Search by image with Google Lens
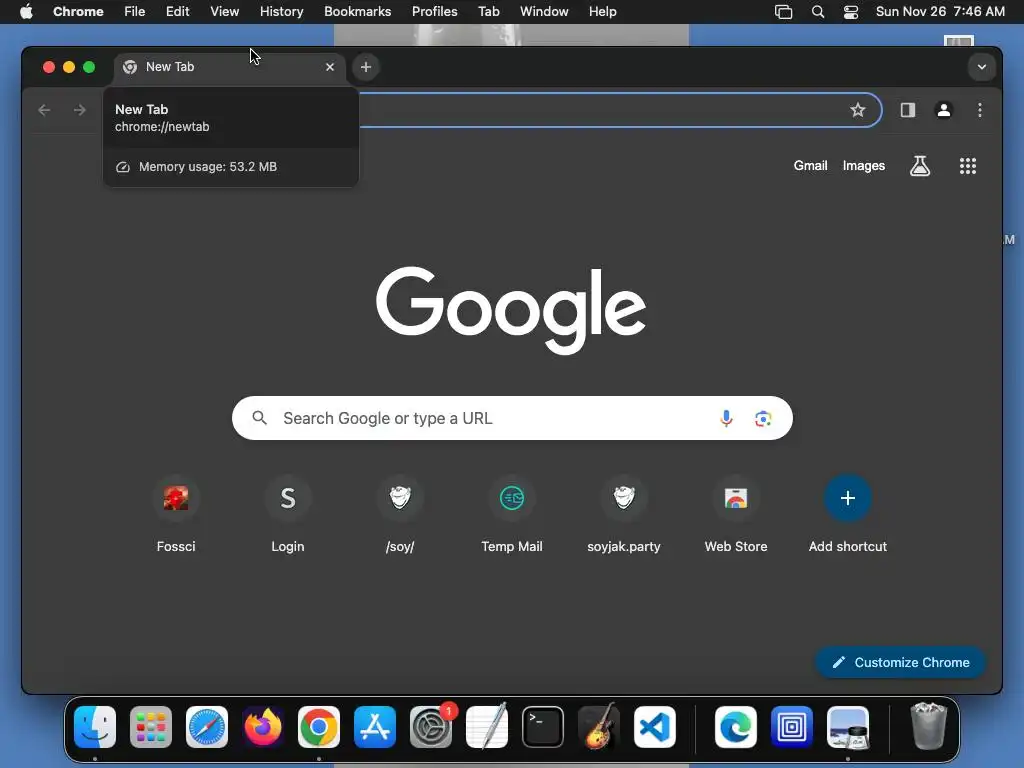 763,418
